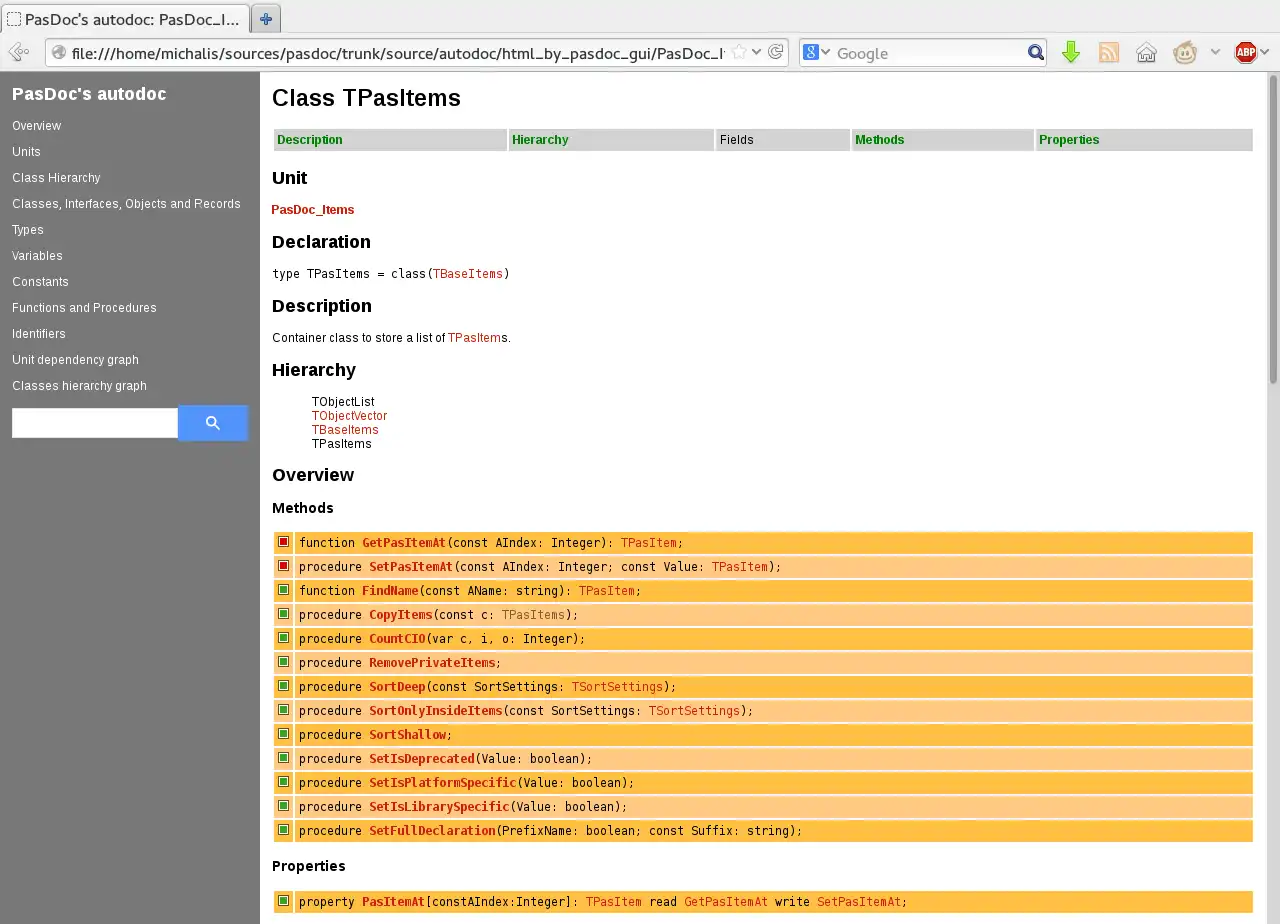Open Units in the sidebar

pyautogui.click(x=26, y=152)
